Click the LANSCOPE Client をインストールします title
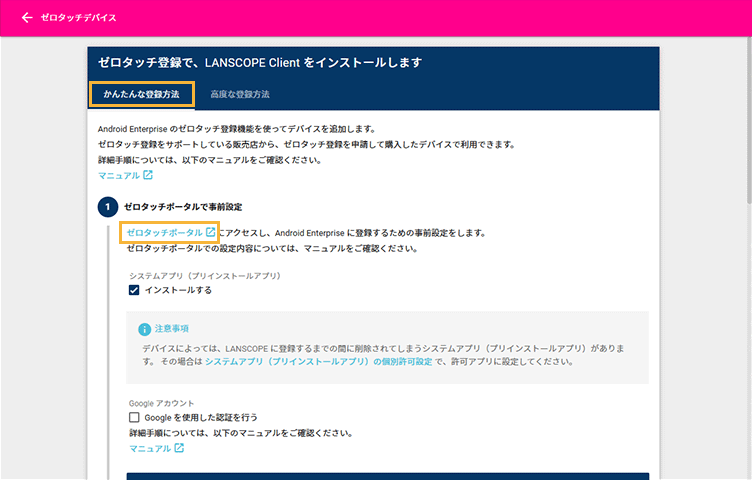Screen dimensions: 752x480 [260, 62]
